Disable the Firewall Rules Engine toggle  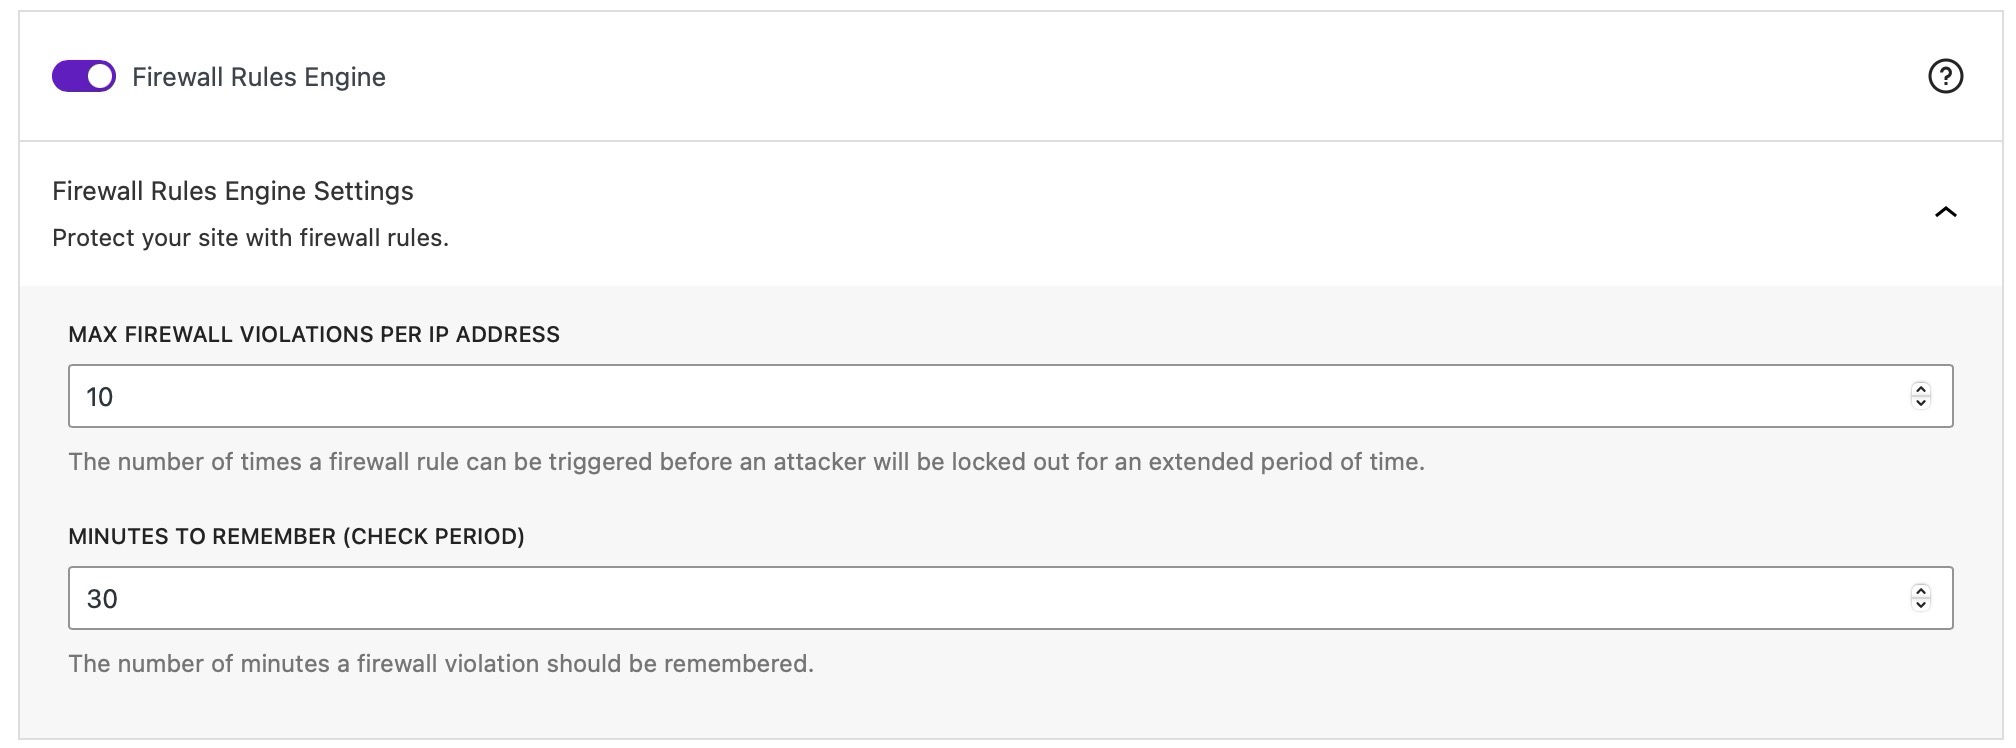pos(84,77)
